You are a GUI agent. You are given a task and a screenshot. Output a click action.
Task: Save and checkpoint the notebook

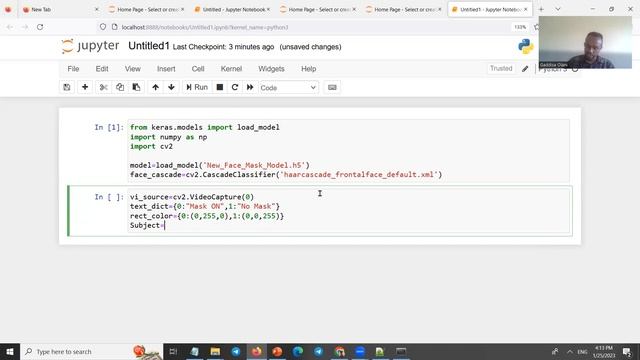[67, 87]
